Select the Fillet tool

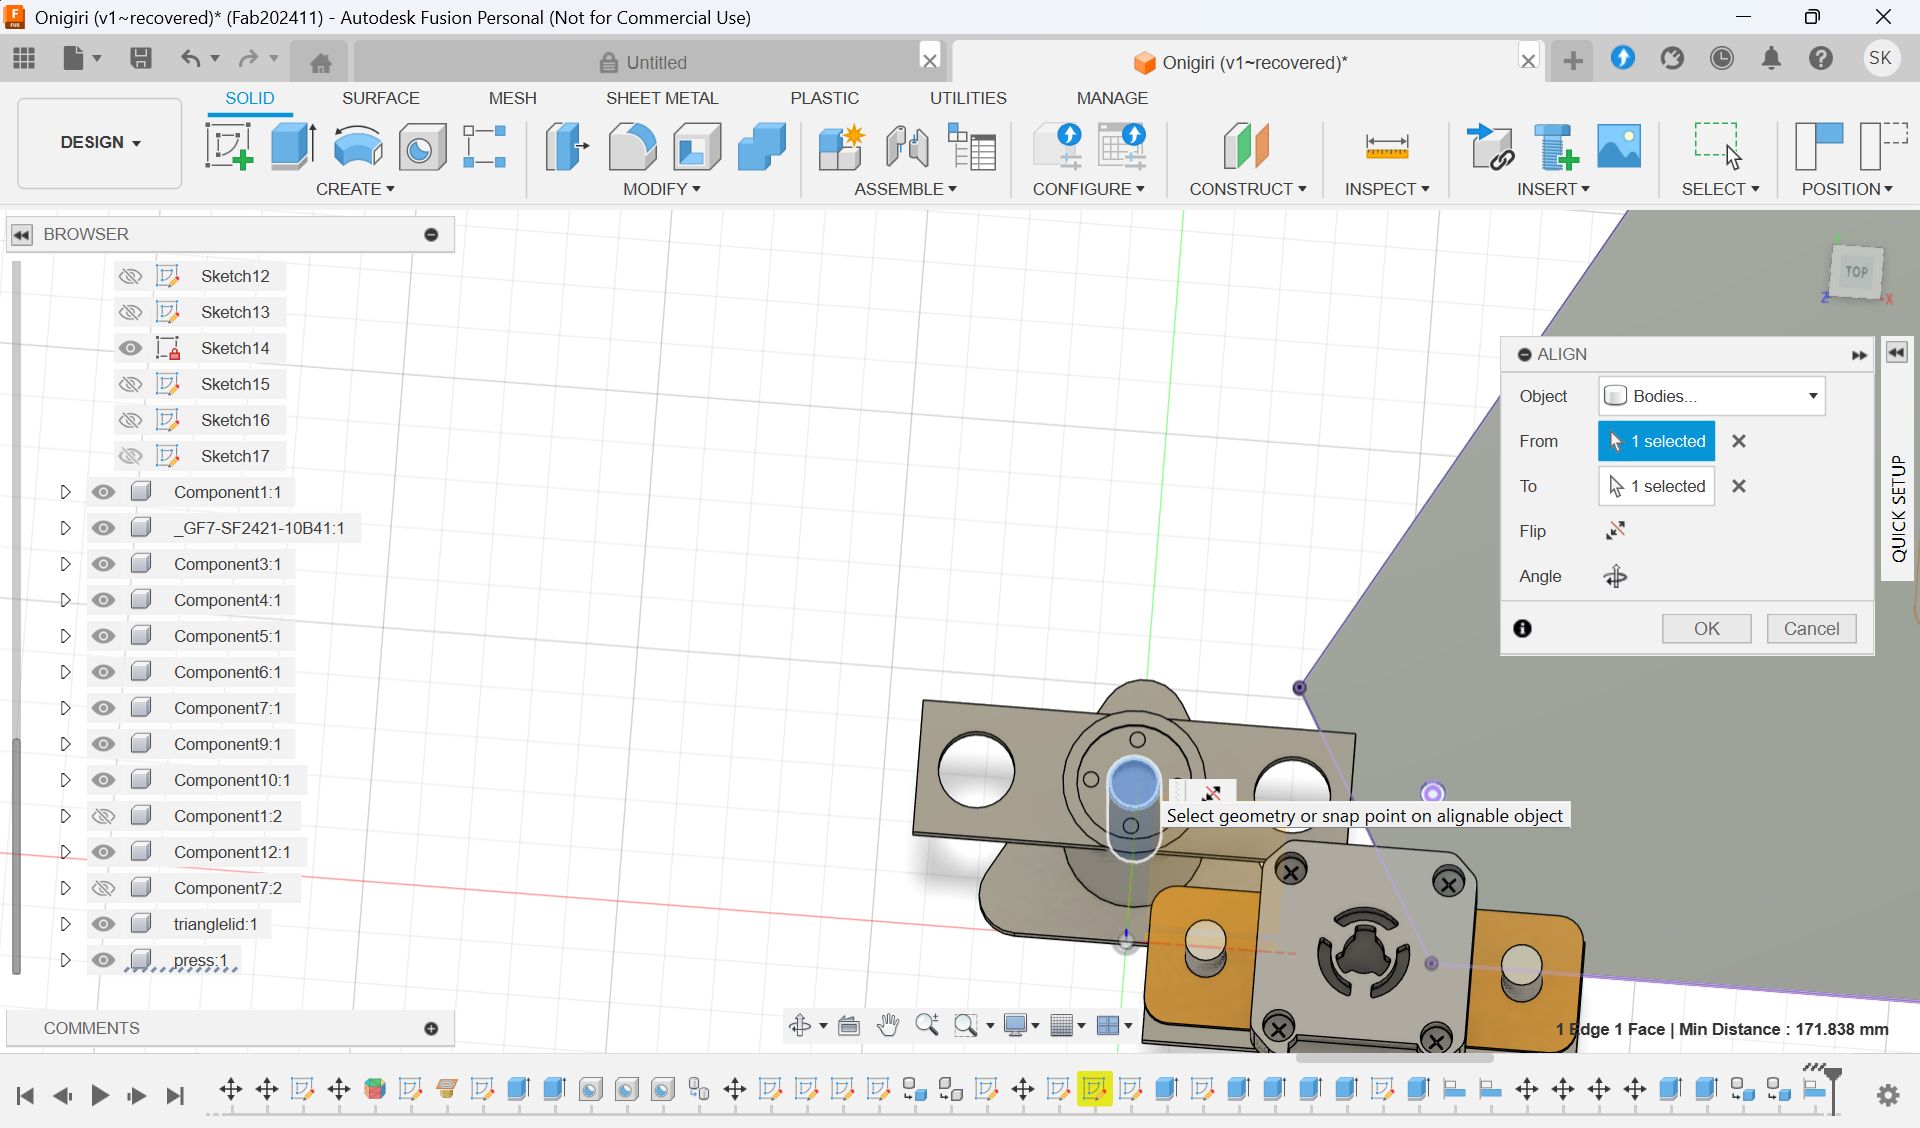pyautogui.click(x=632, y=147)
